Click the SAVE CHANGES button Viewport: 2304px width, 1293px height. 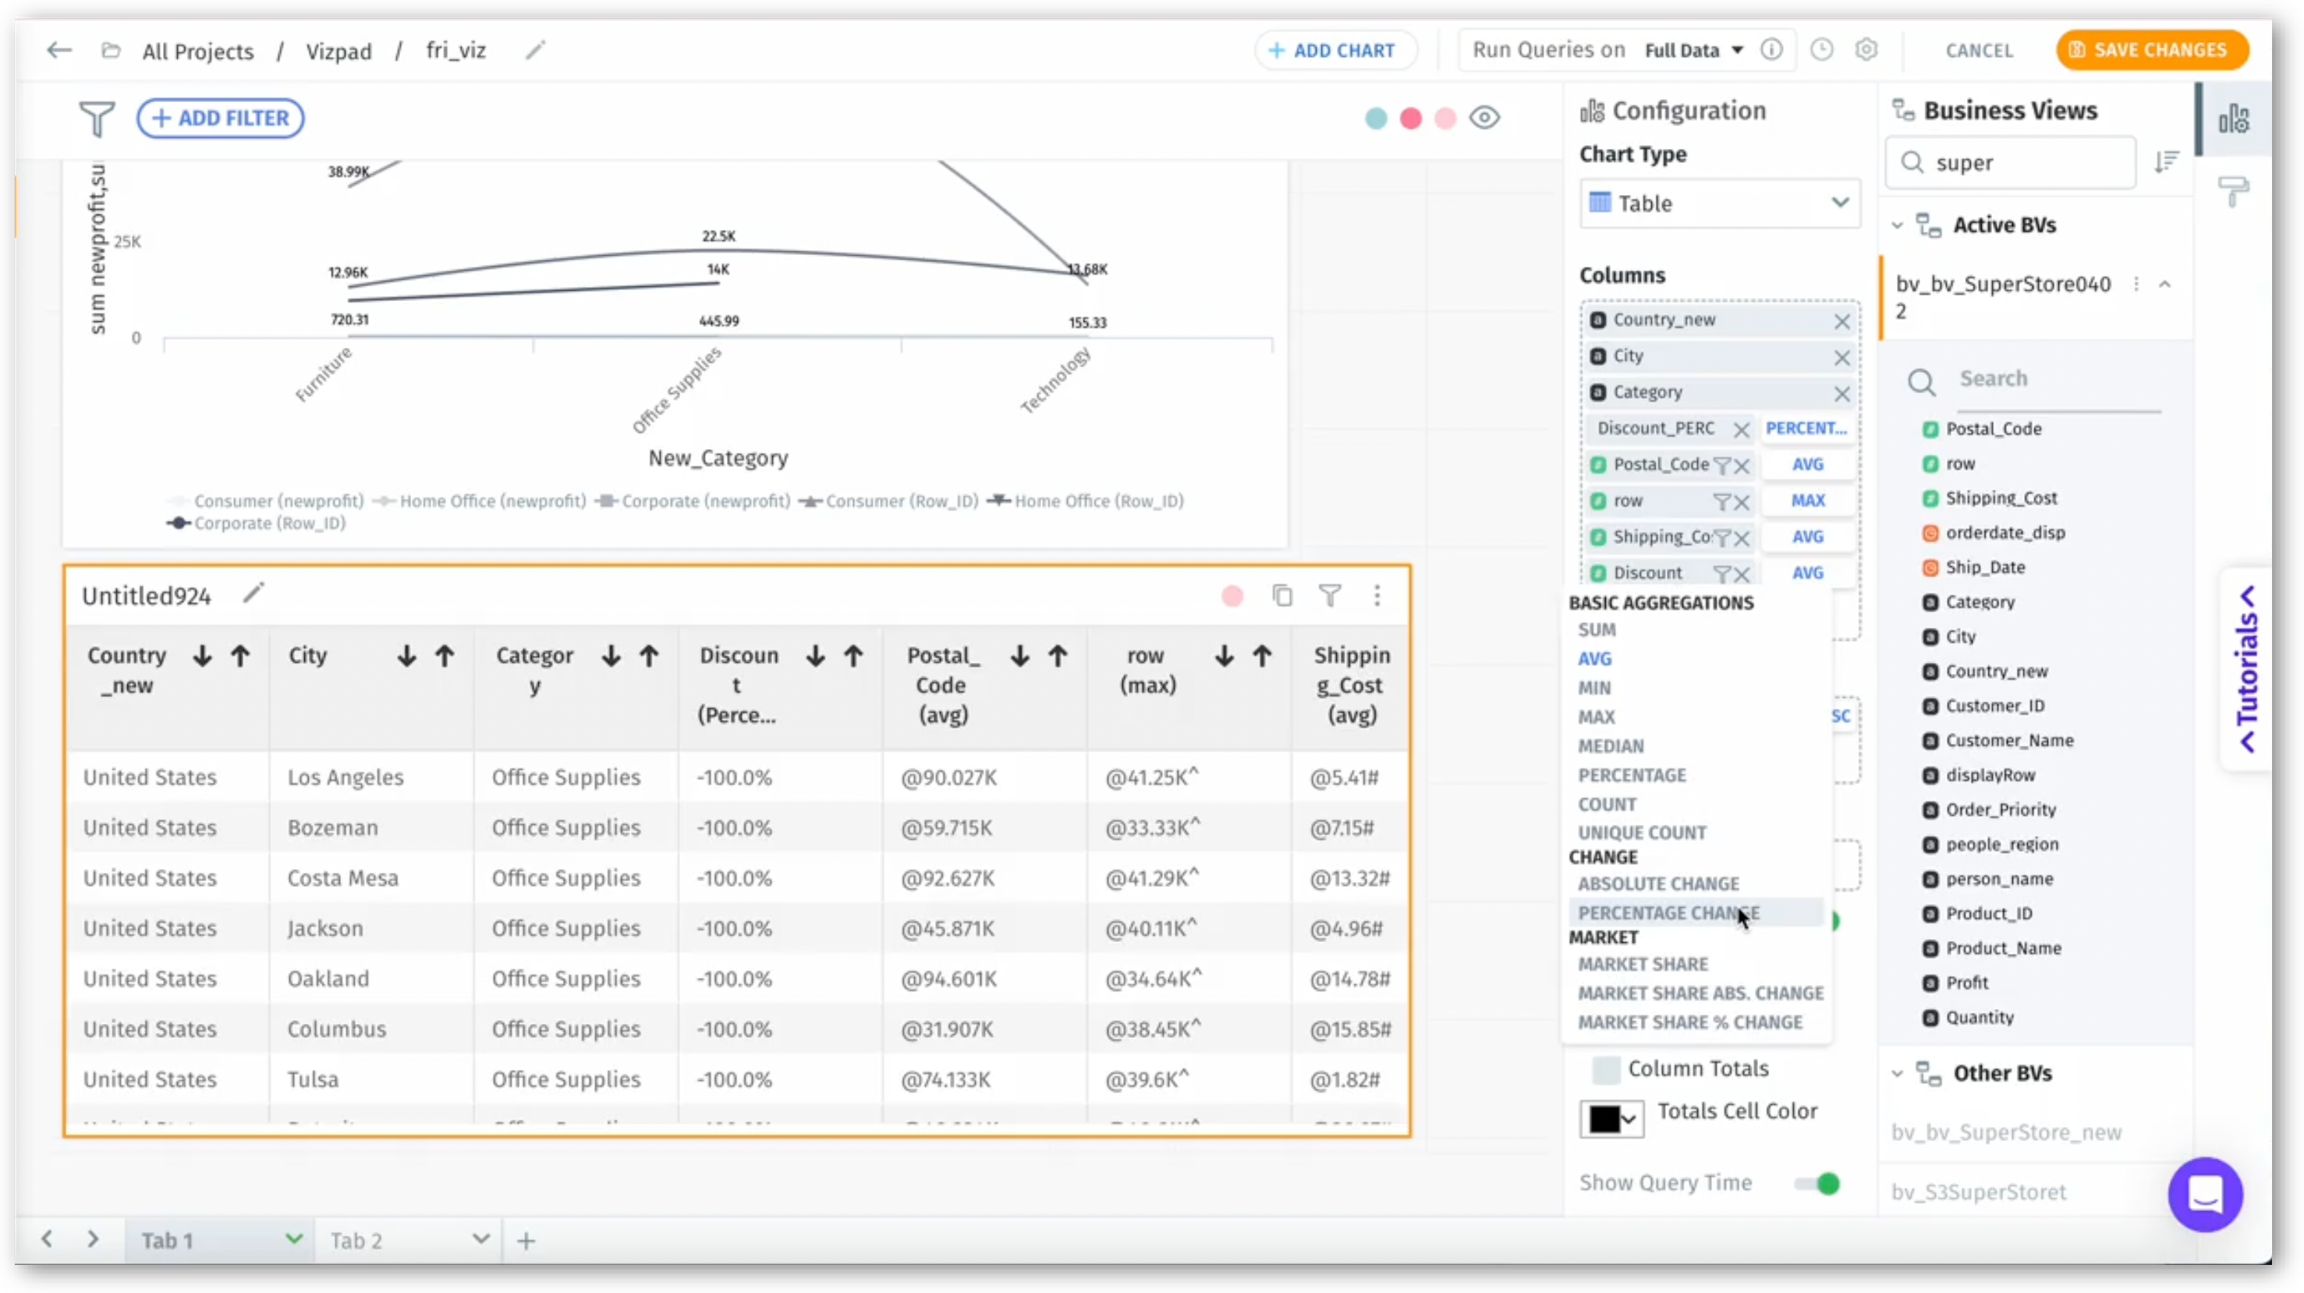[2151, 50]
